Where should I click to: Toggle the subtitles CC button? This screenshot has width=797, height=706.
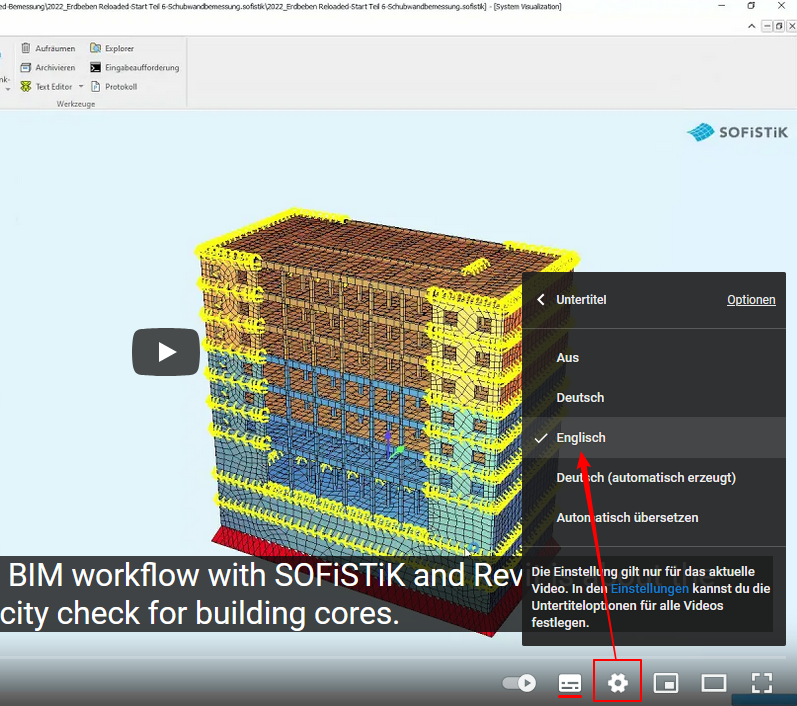[x=569, y=683]
